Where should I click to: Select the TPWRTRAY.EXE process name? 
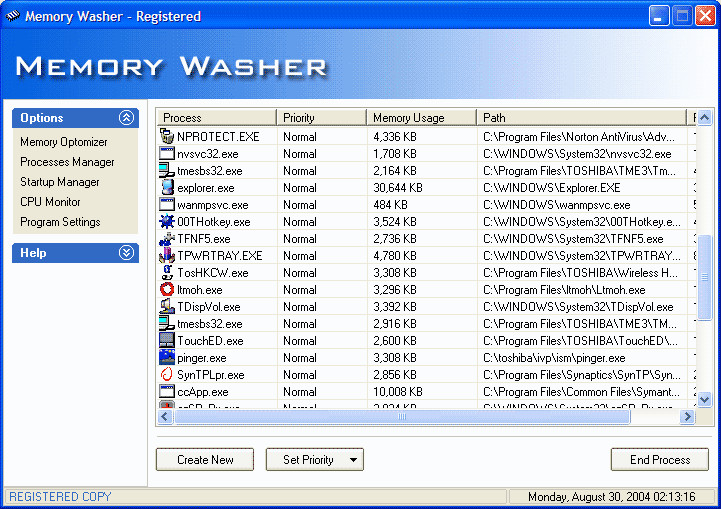coord(220,256)
